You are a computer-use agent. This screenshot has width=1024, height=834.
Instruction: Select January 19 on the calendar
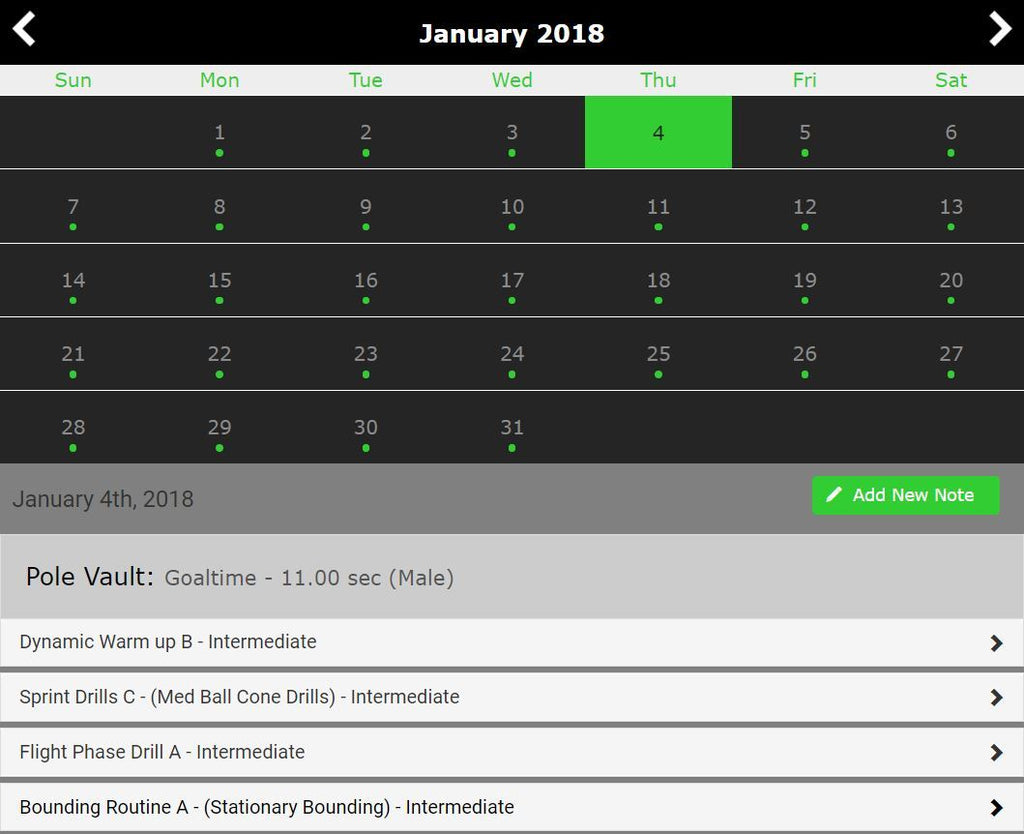805,280
